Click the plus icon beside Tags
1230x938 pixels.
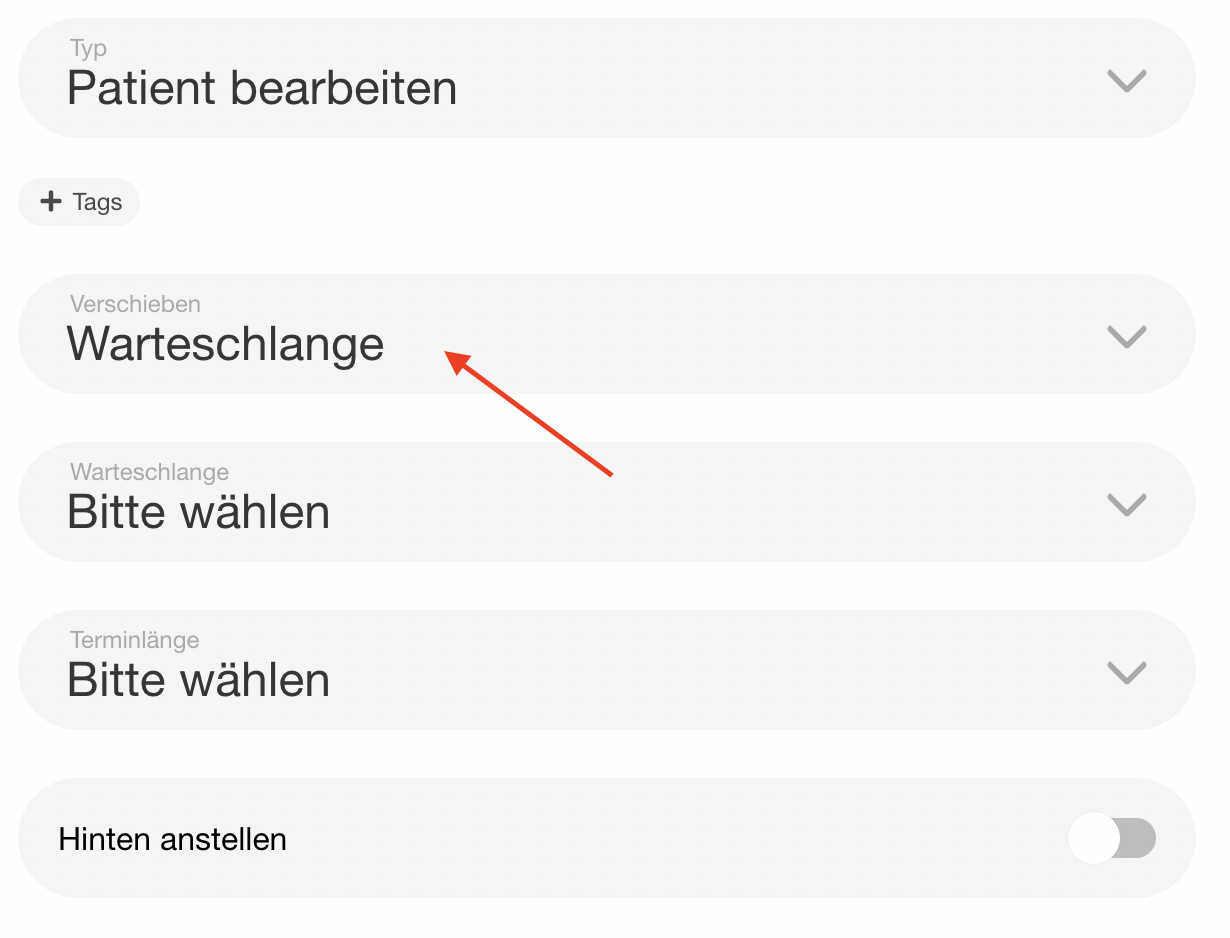[50, 202]
